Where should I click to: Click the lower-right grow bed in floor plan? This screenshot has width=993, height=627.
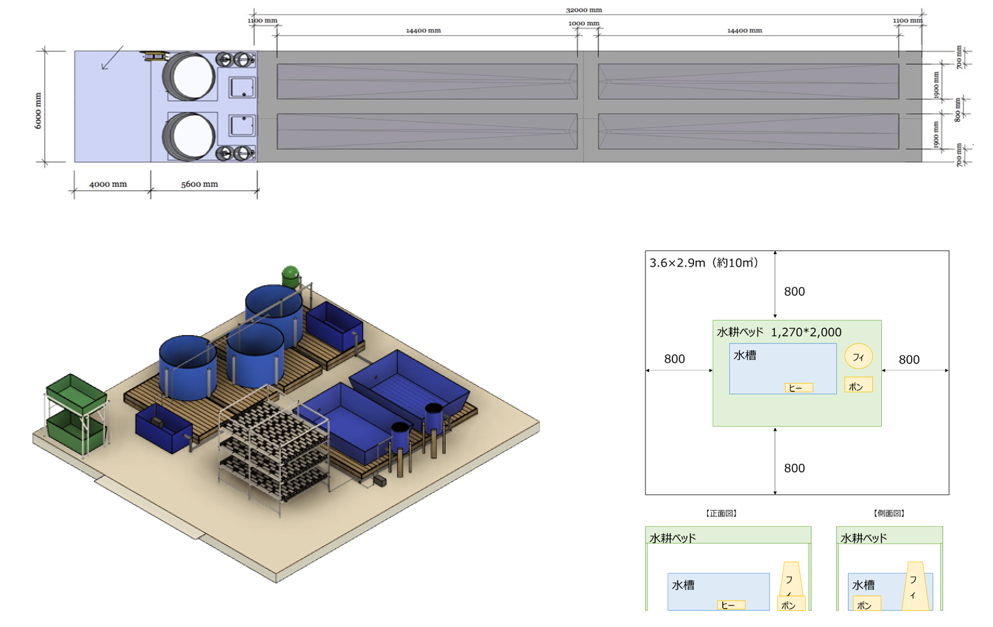749,131
